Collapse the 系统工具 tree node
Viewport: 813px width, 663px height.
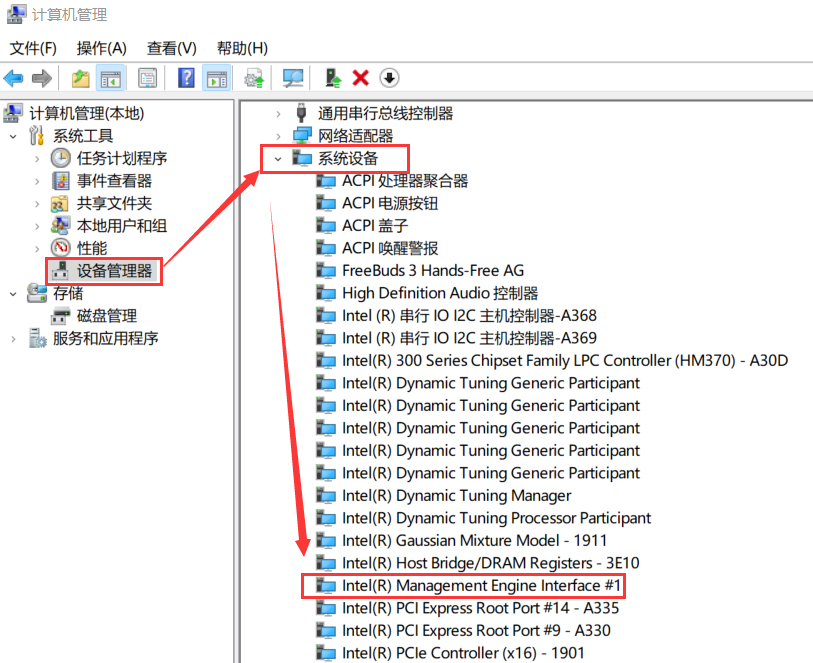click(13, 136)
